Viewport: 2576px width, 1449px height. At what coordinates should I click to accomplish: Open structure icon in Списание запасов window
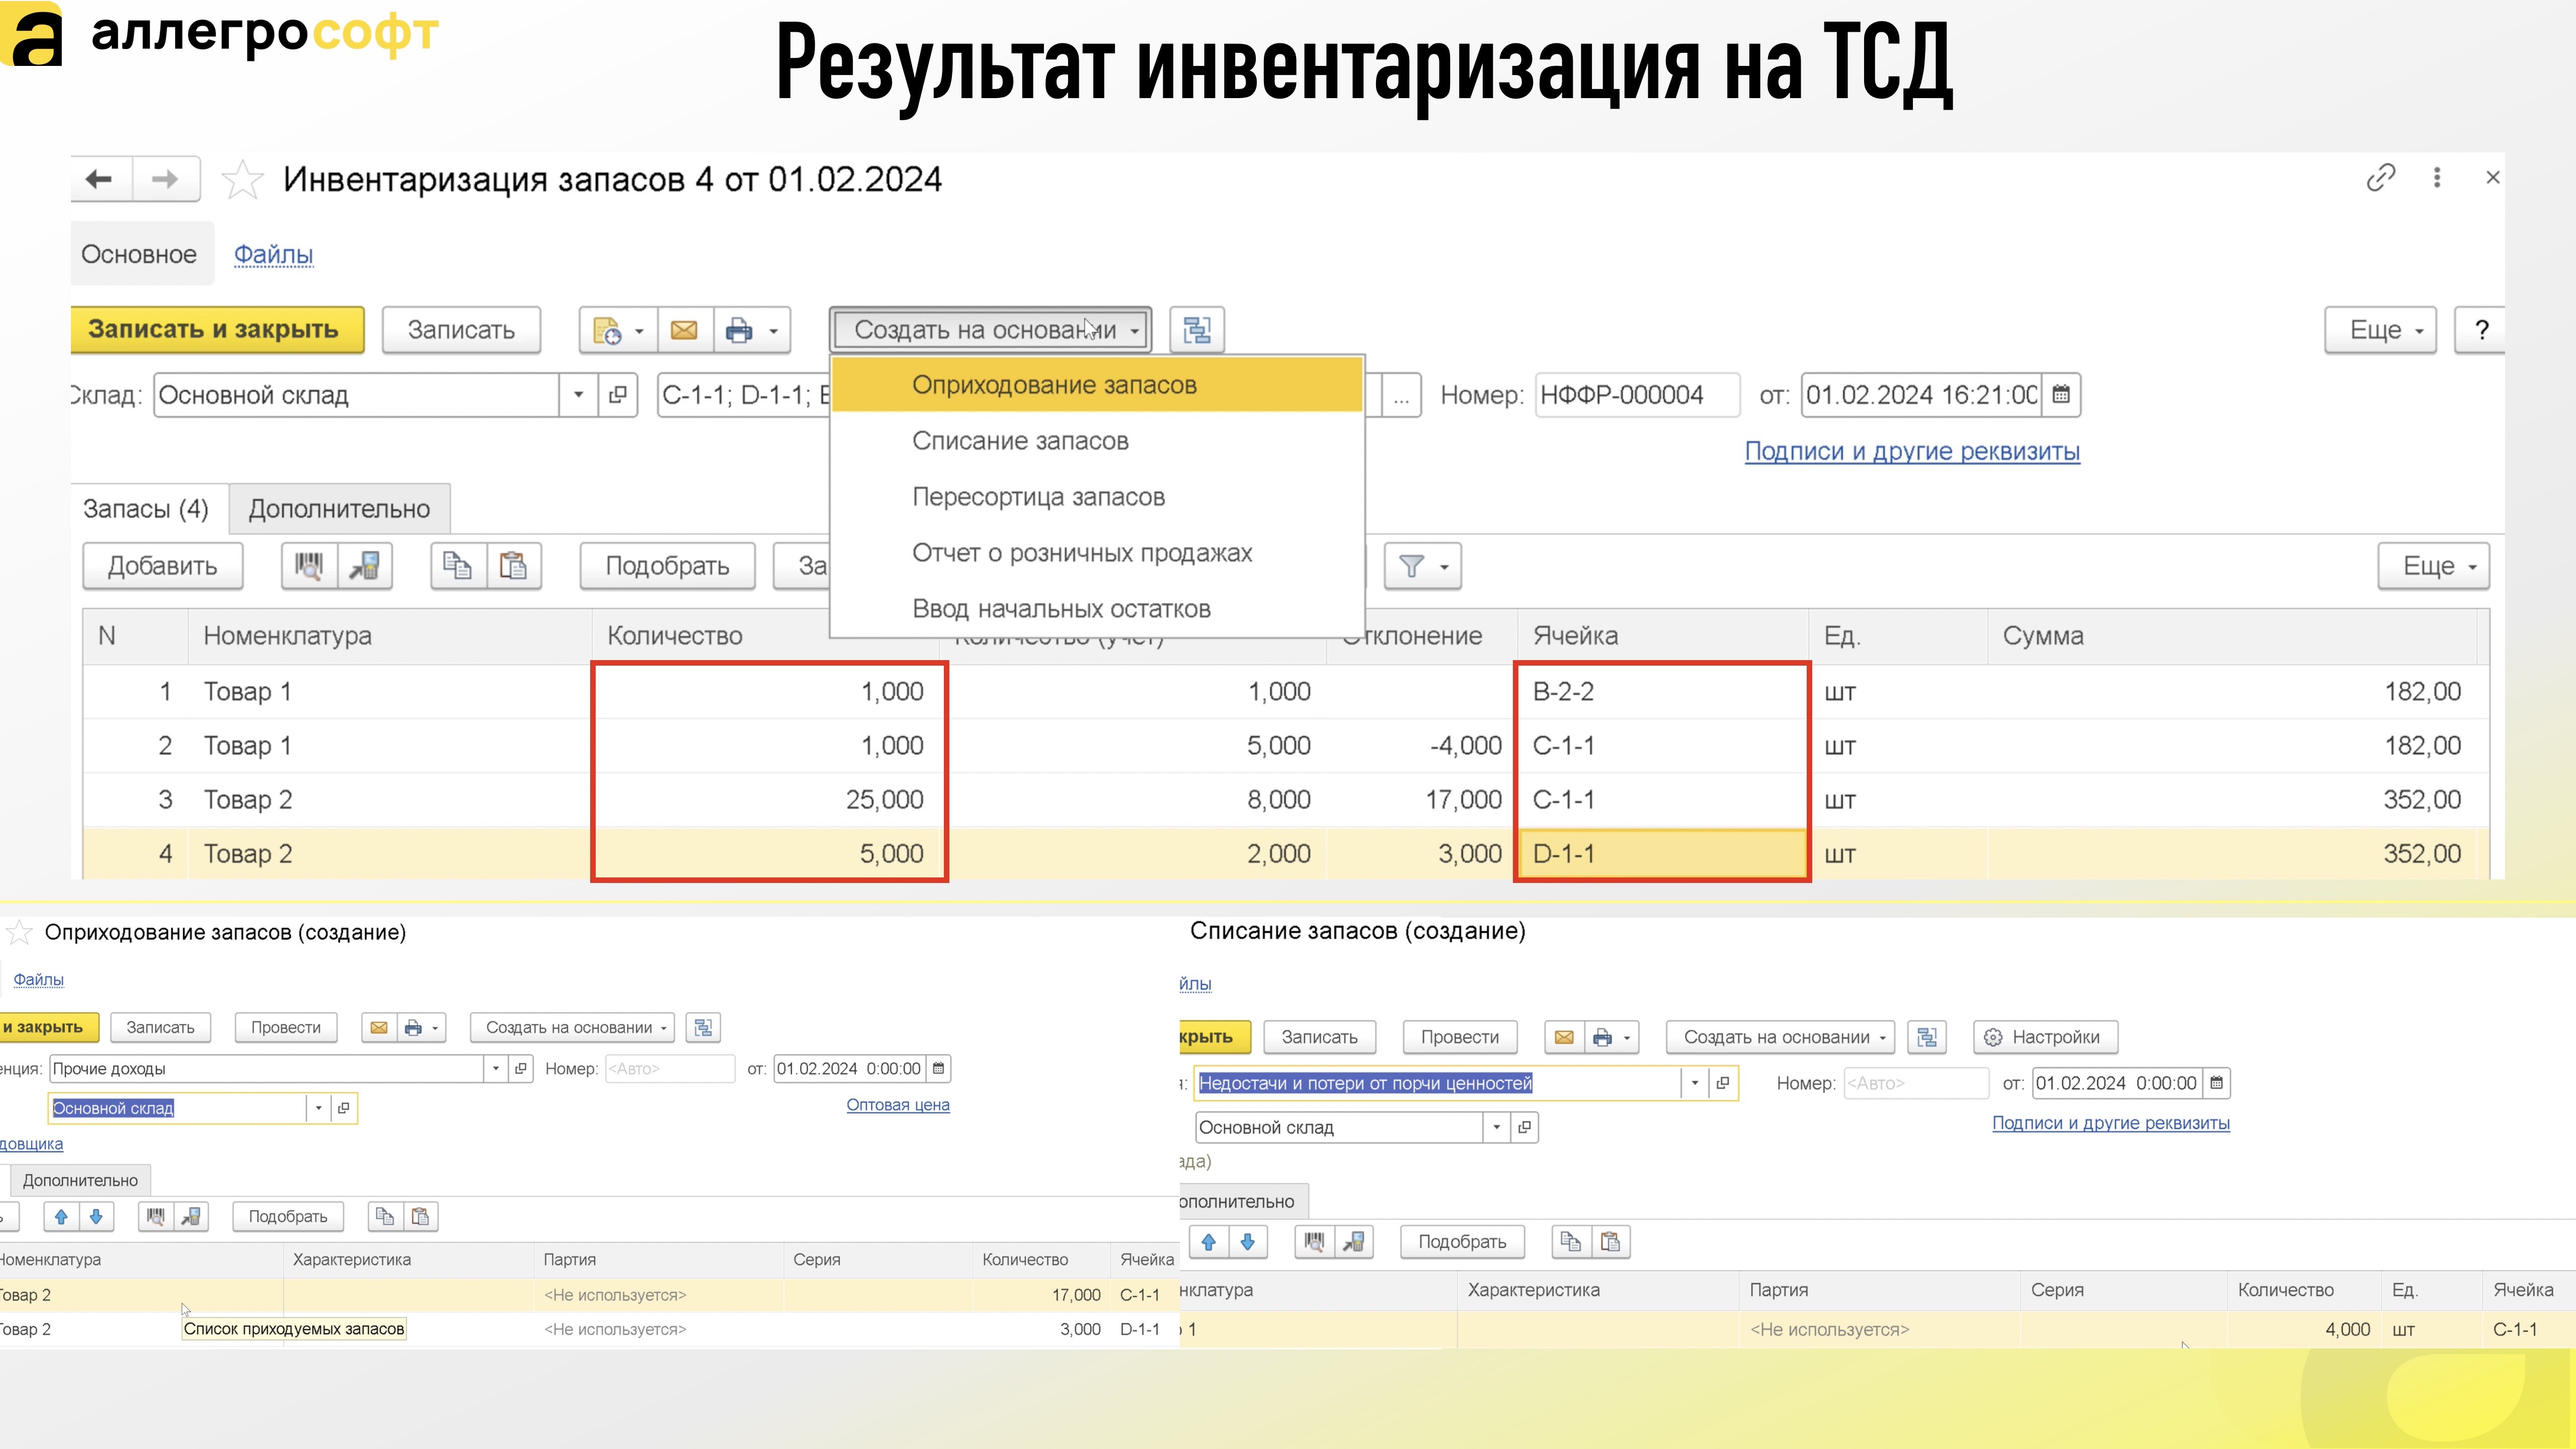pyautogui.click(x=1927, y=1038)
